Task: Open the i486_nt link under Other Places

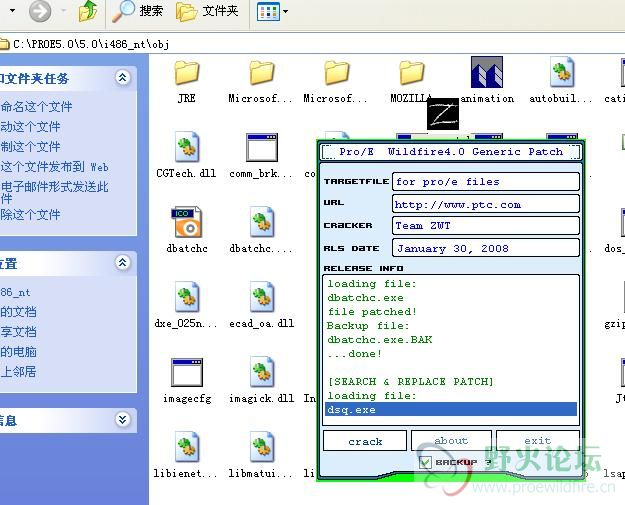Action: click(15, 292)
